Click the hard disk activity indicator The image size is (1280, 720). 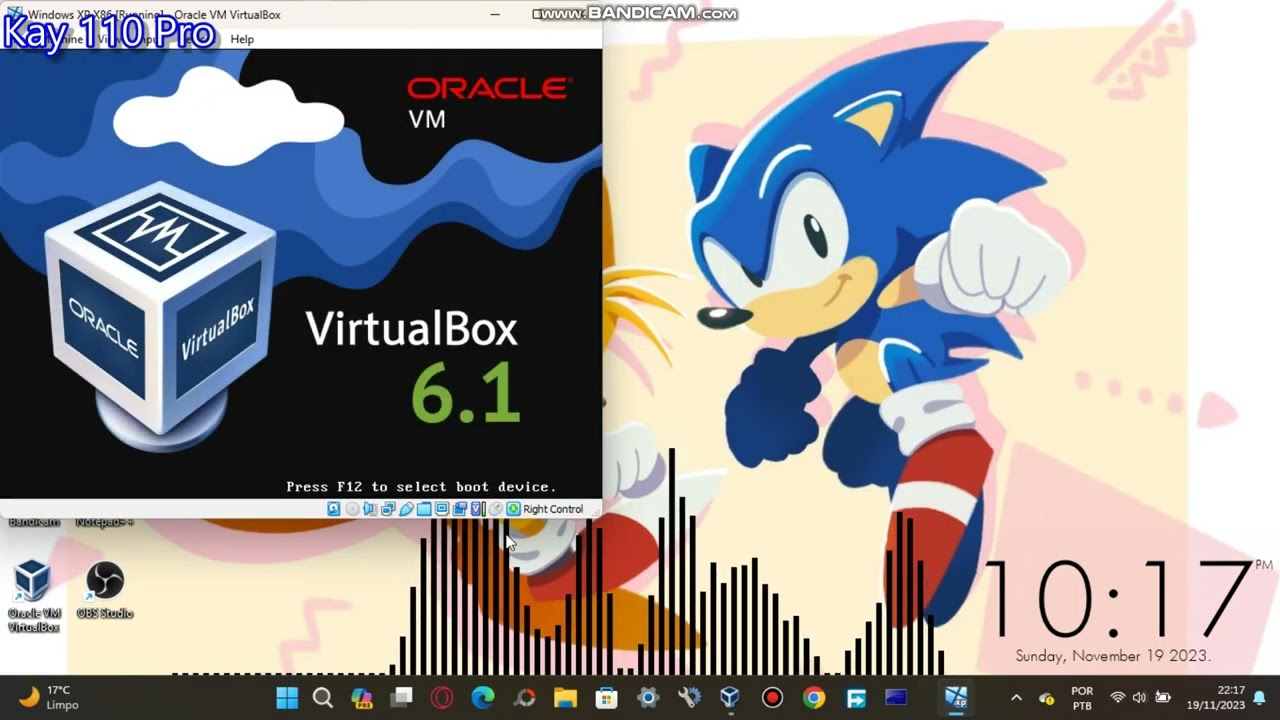(x=334, y=509)
